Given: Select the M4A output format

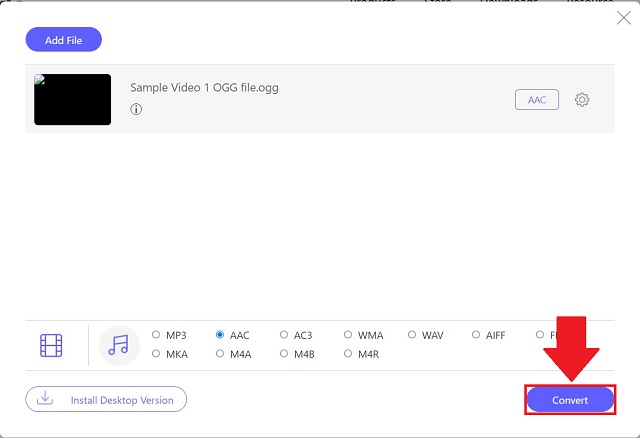Looking at the screenshot, I should pyautogui.click(x=220, y=354).
